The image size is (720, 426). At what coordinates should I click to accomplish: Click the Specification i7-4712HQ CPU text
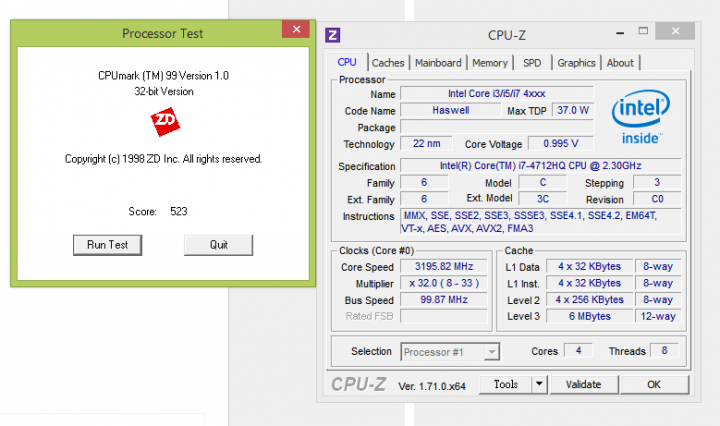541,166
